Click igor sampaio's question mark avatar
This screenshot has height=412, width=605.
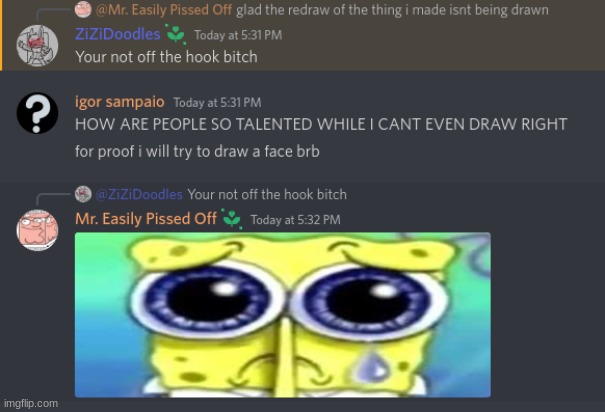point(37,113)
